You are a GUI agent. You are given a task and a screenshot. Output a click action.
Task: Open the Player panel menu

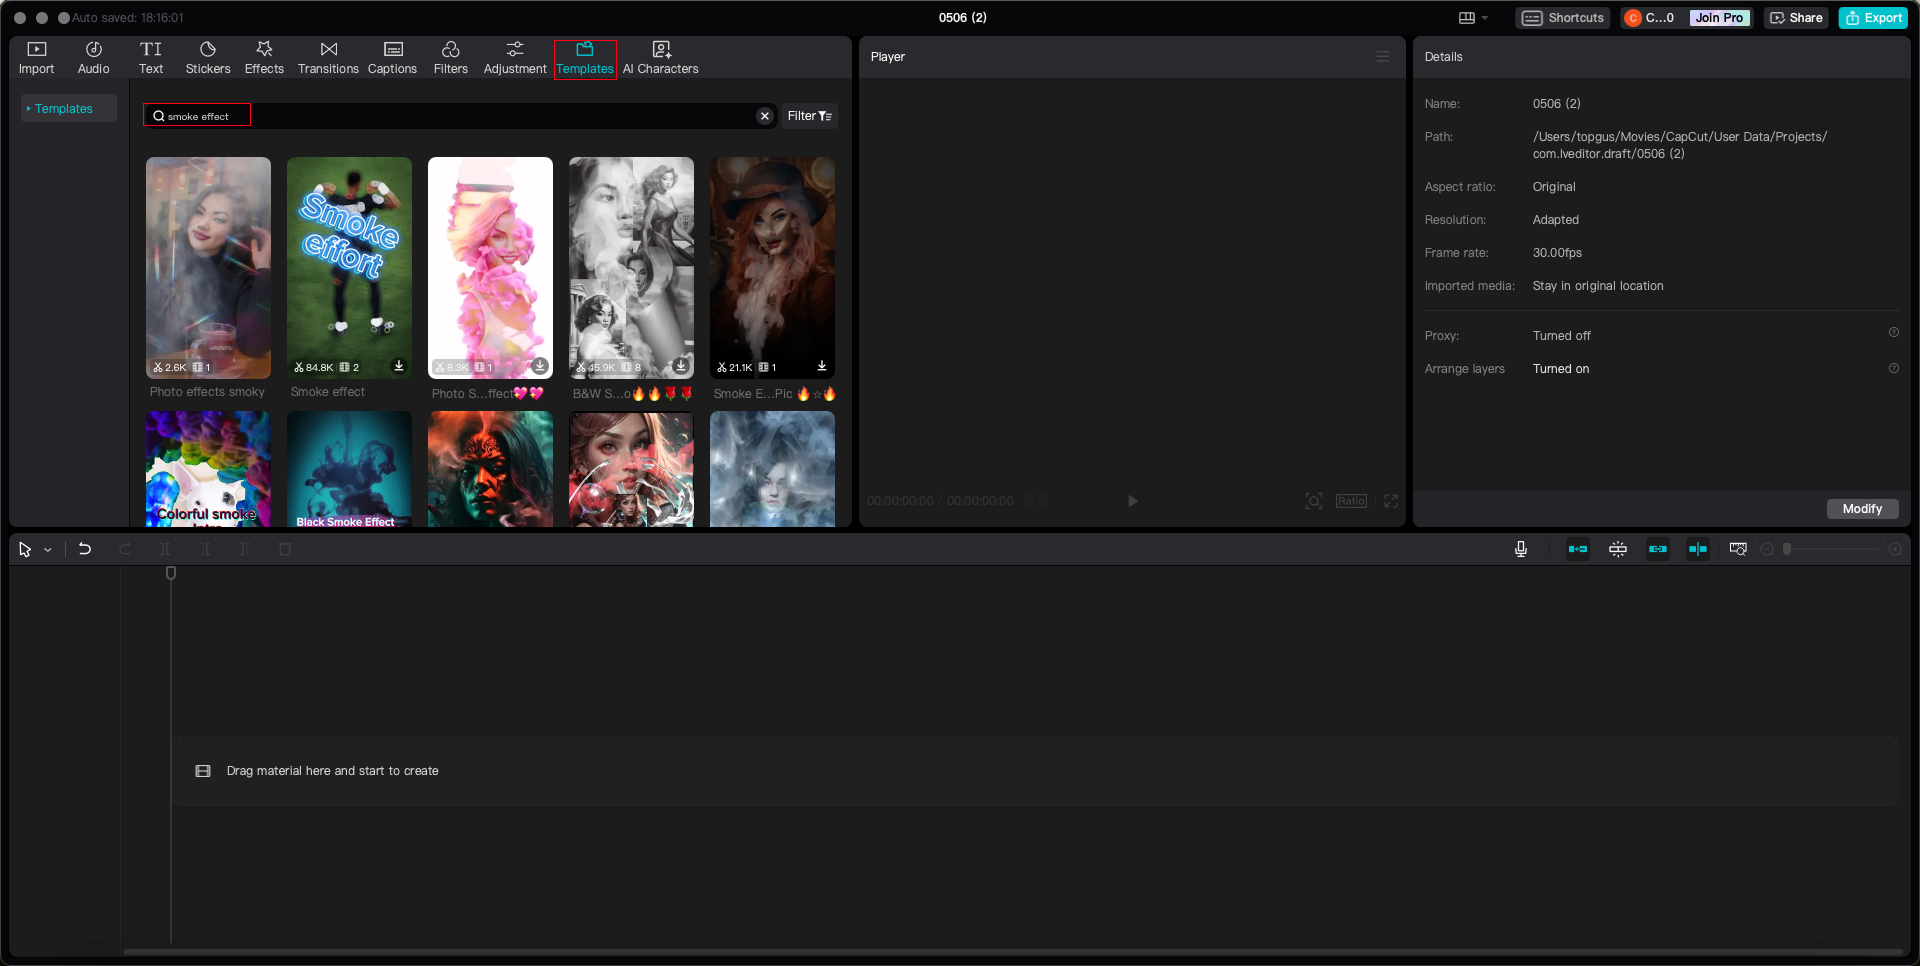click(x=1383, y=57)
